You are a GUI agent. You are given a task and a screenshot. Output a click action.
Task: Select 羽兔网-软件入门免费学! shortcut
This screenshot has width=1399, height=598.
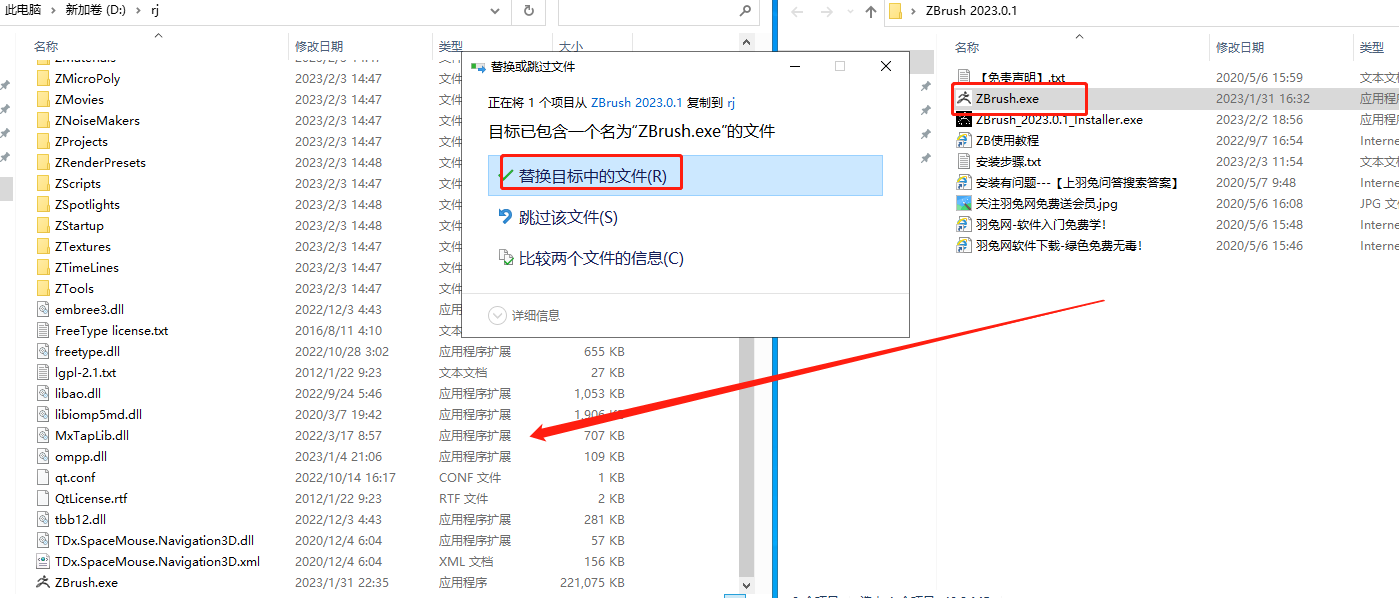pyautogui.click(x=1041, y=224)
